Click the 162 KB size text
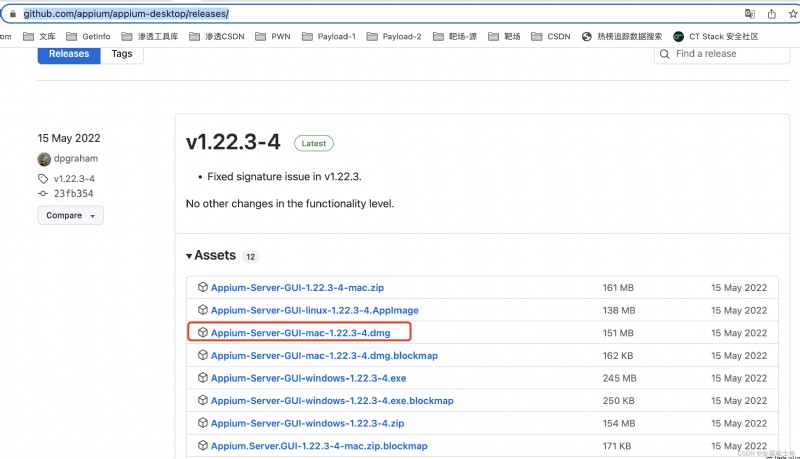 (618, 355)
